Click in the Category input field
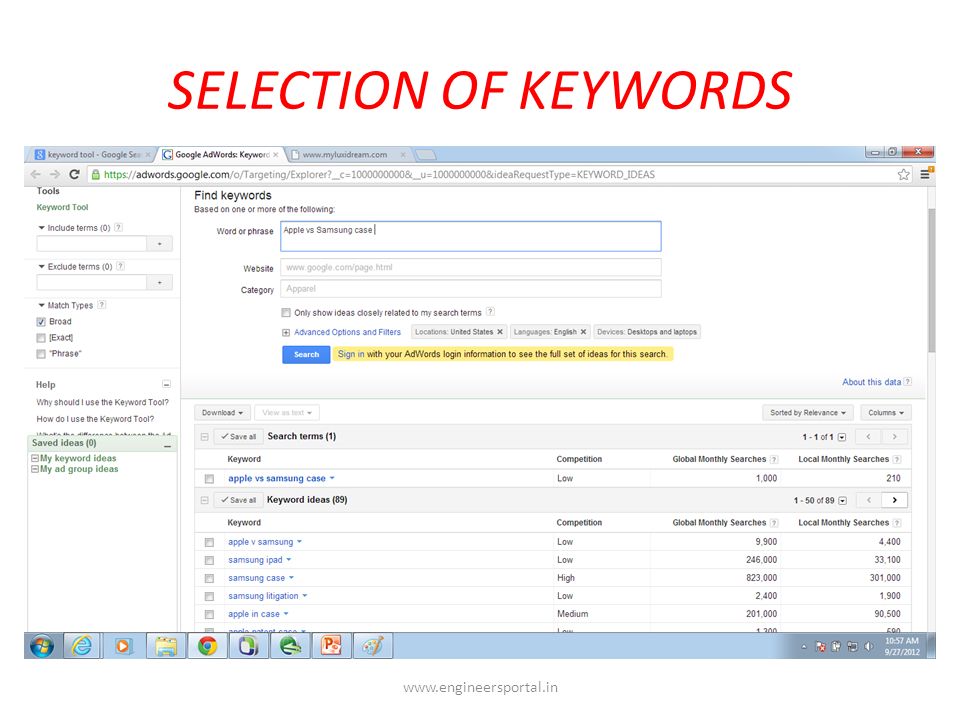960x720 pixels. 471,289
